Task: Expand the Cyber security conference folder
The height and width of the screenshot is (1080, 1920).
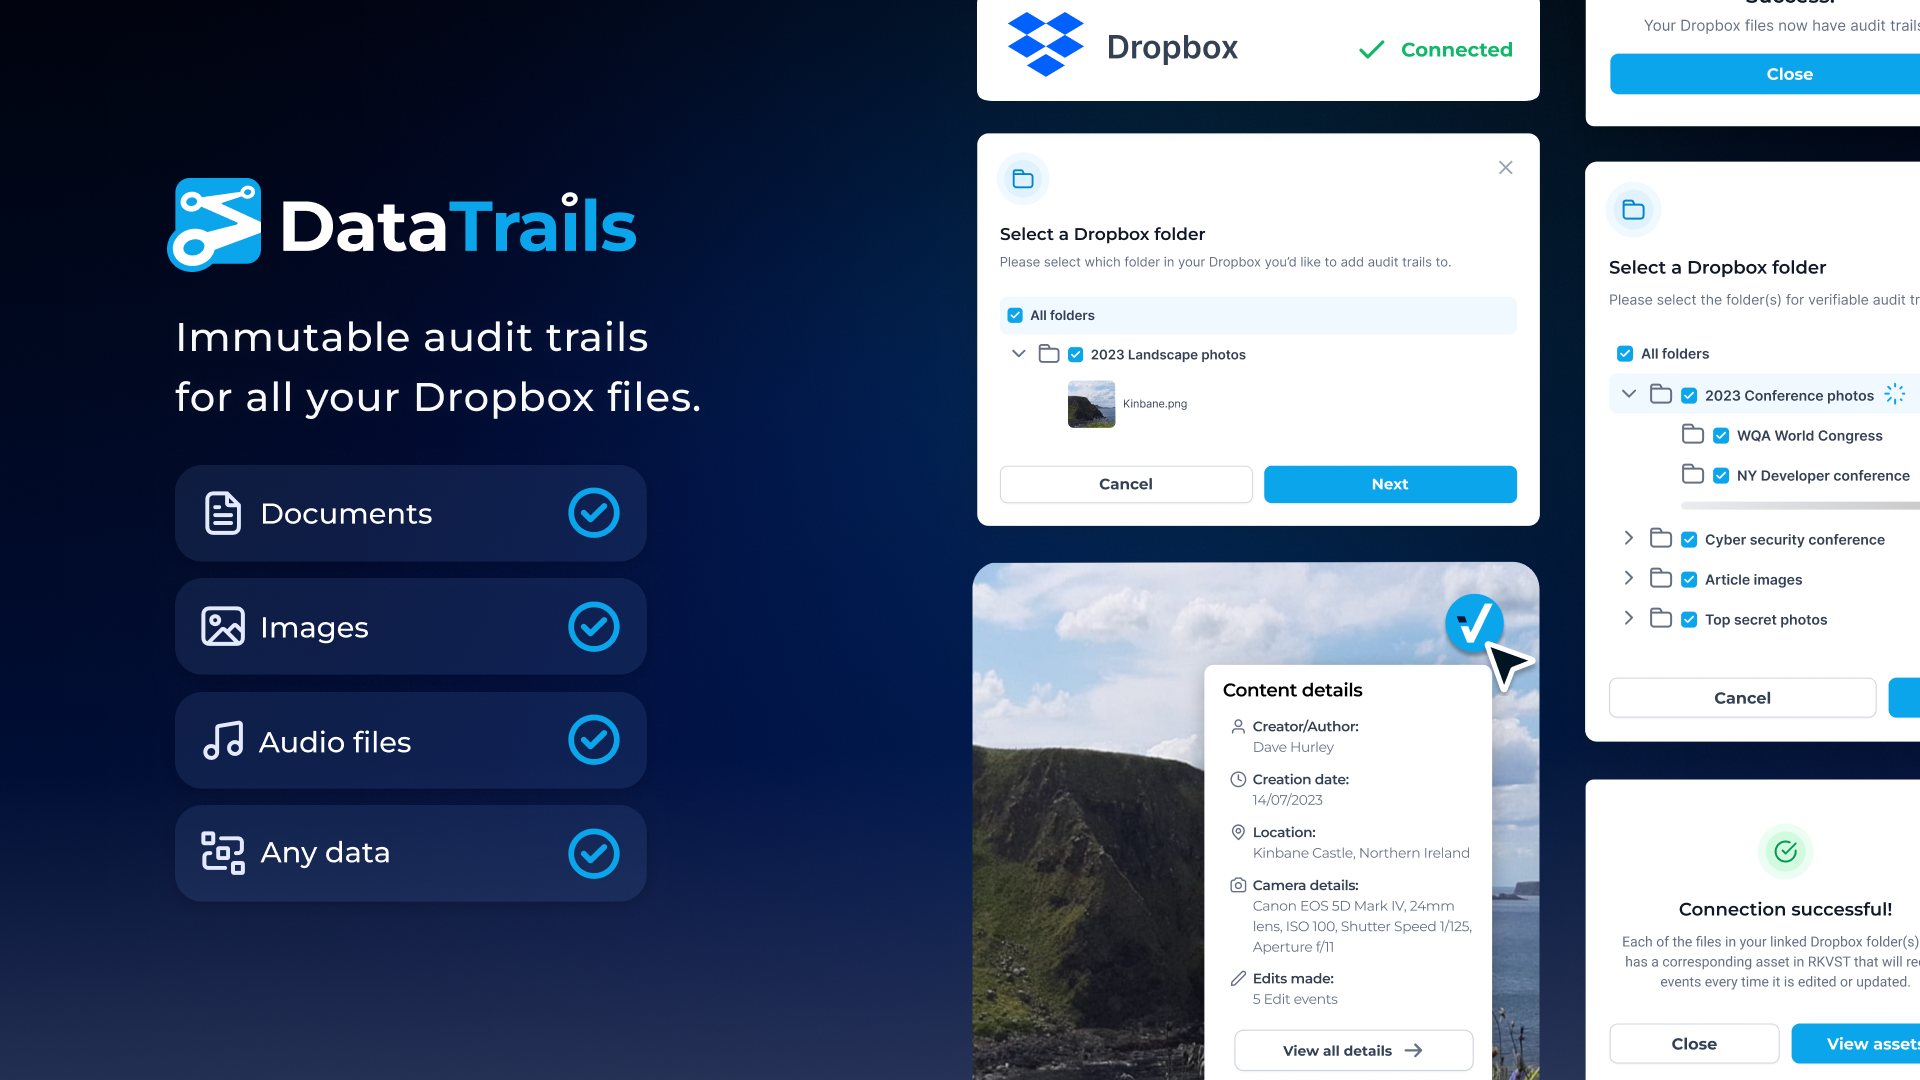Action: 1629,538
